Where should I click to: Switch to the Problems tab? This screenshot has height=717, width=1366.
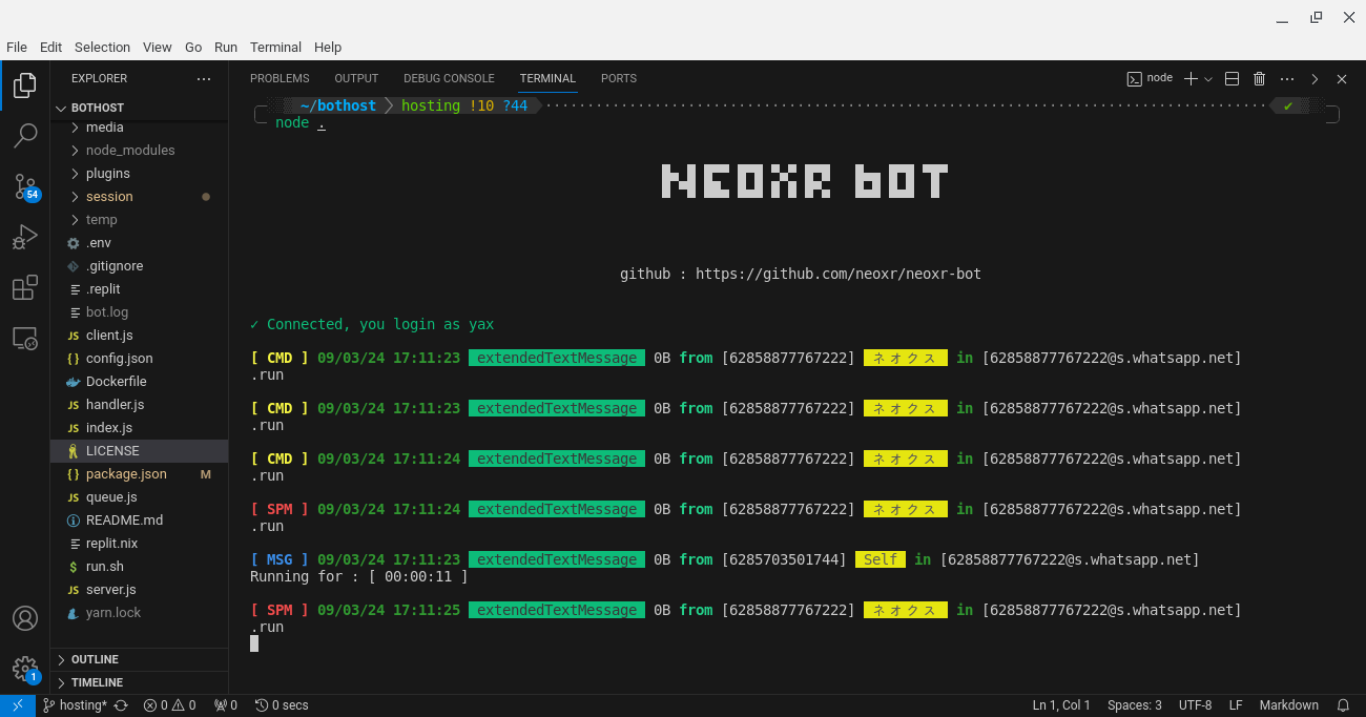[x=280, y=78]
